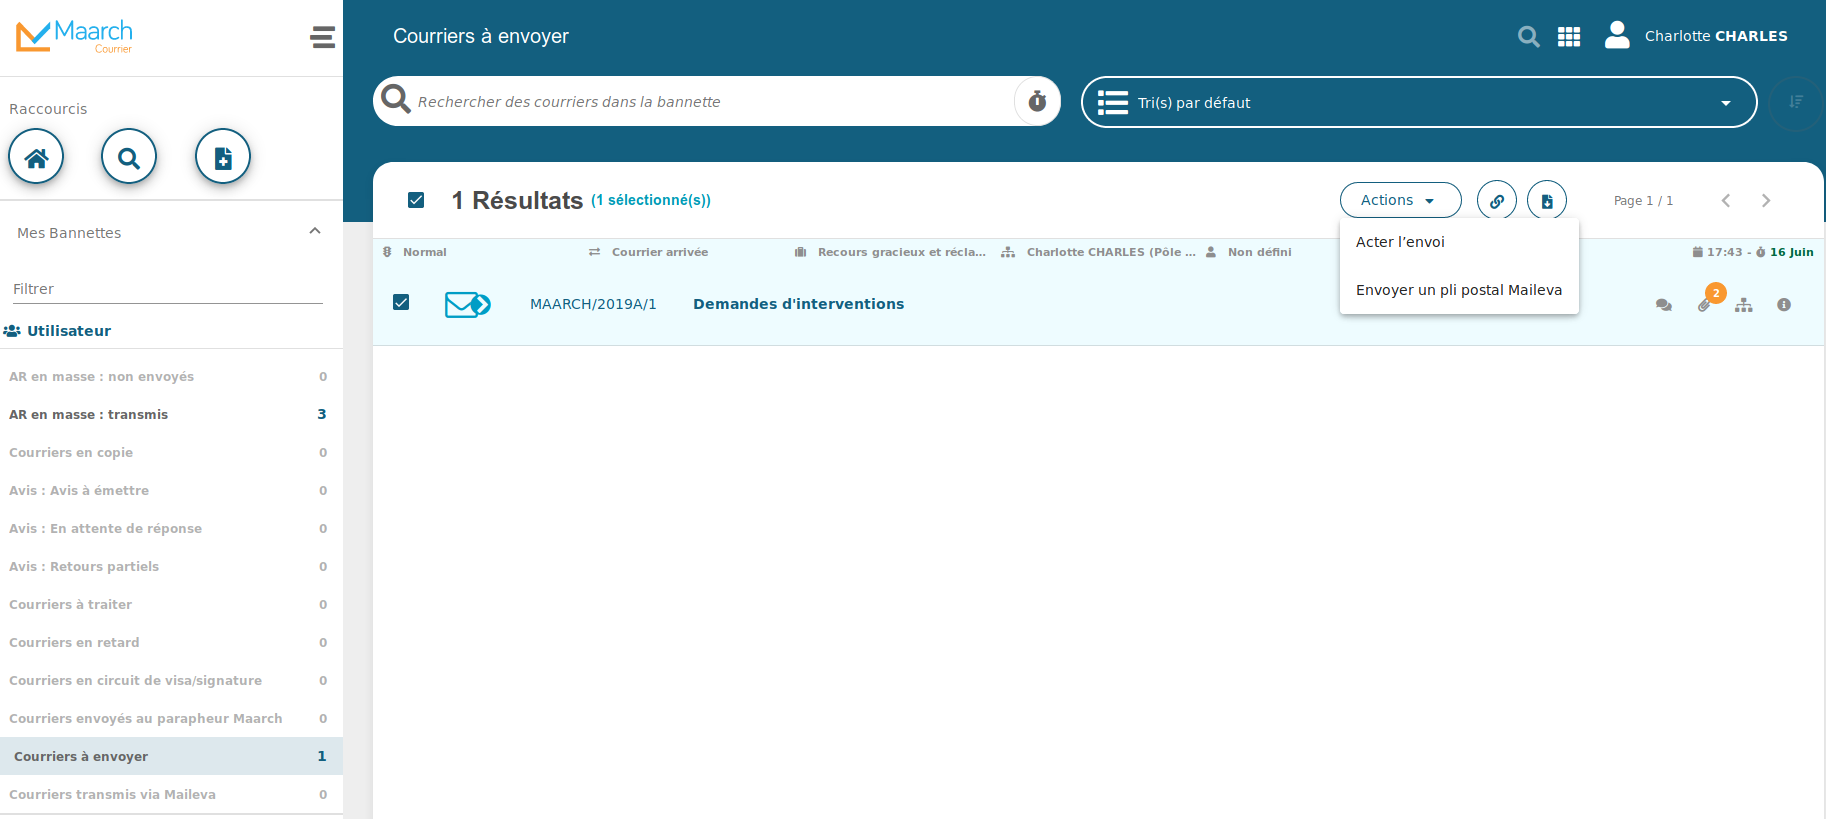Click the 16 juin deadline date
The height and width of the screenshot is (819, 1826).
(1791, 252)
